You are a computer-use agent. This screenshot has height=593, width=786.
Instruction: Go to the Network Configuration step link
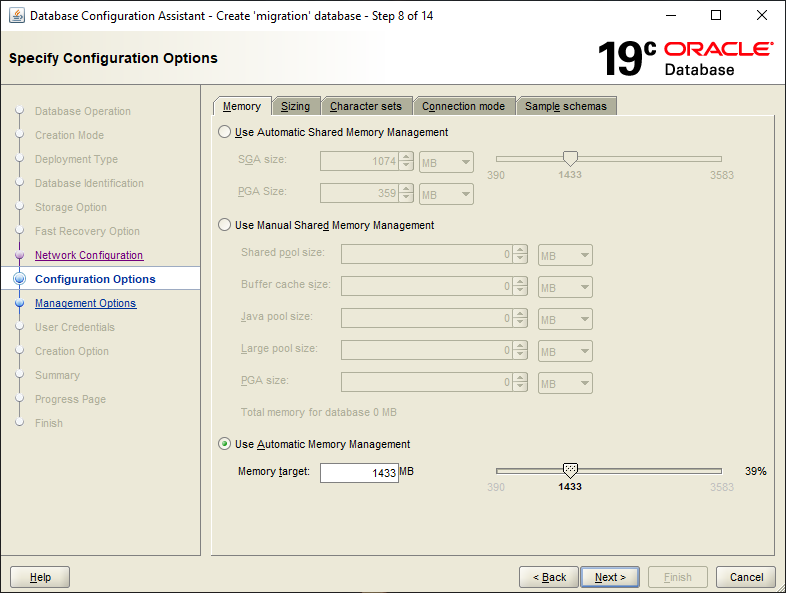pos(89,256)
